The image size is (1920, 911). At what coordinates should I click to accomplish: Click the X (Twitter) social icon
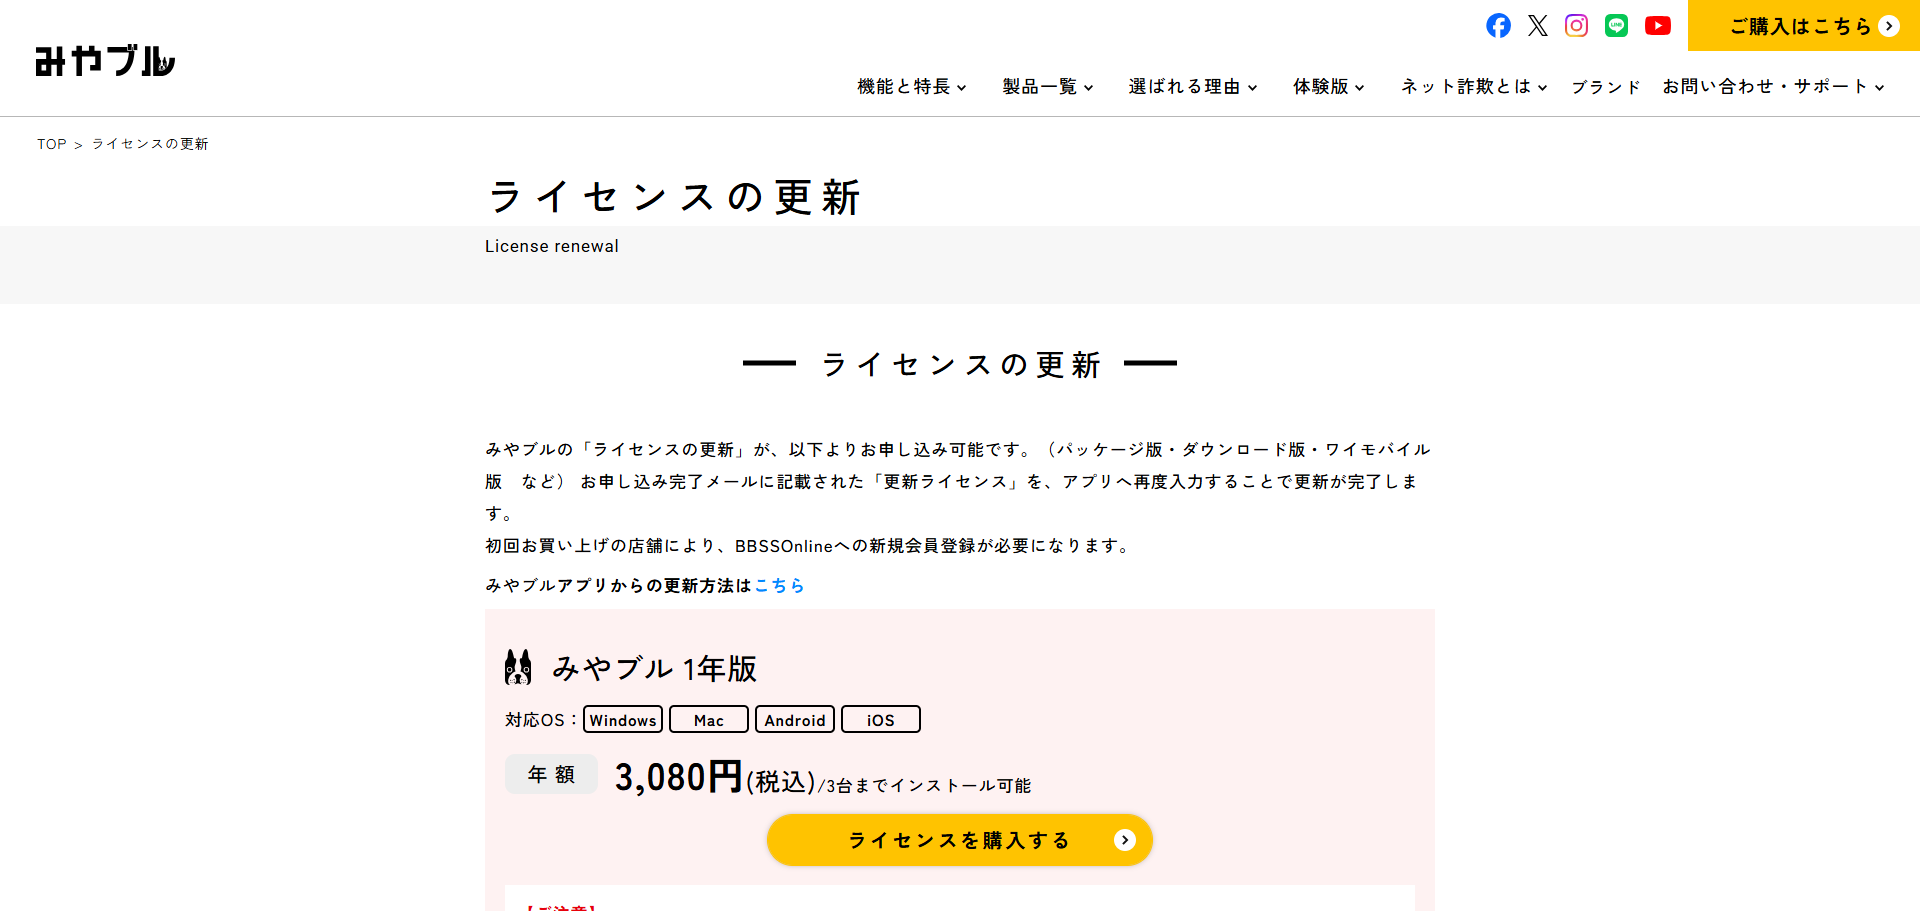pos(1537,26)
